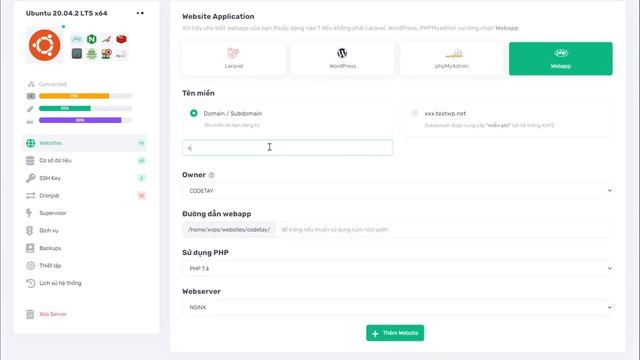Image resolution: width=640 pixels, height=360 pixels.
Task: Focus the domain name input field
Action: tap(287, 148)
